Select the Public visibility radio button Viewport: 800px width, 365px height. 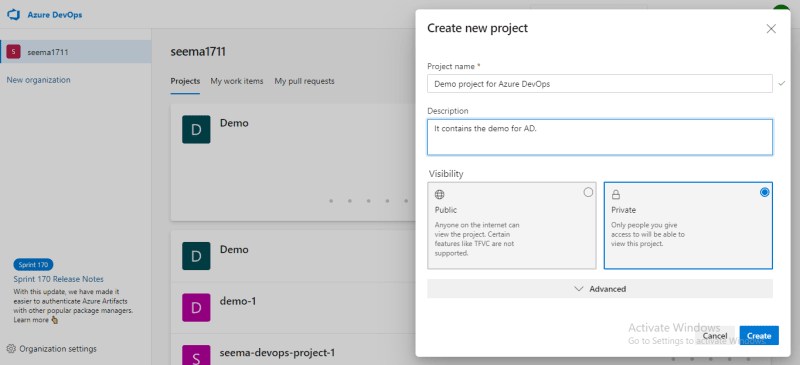point(588,192)
